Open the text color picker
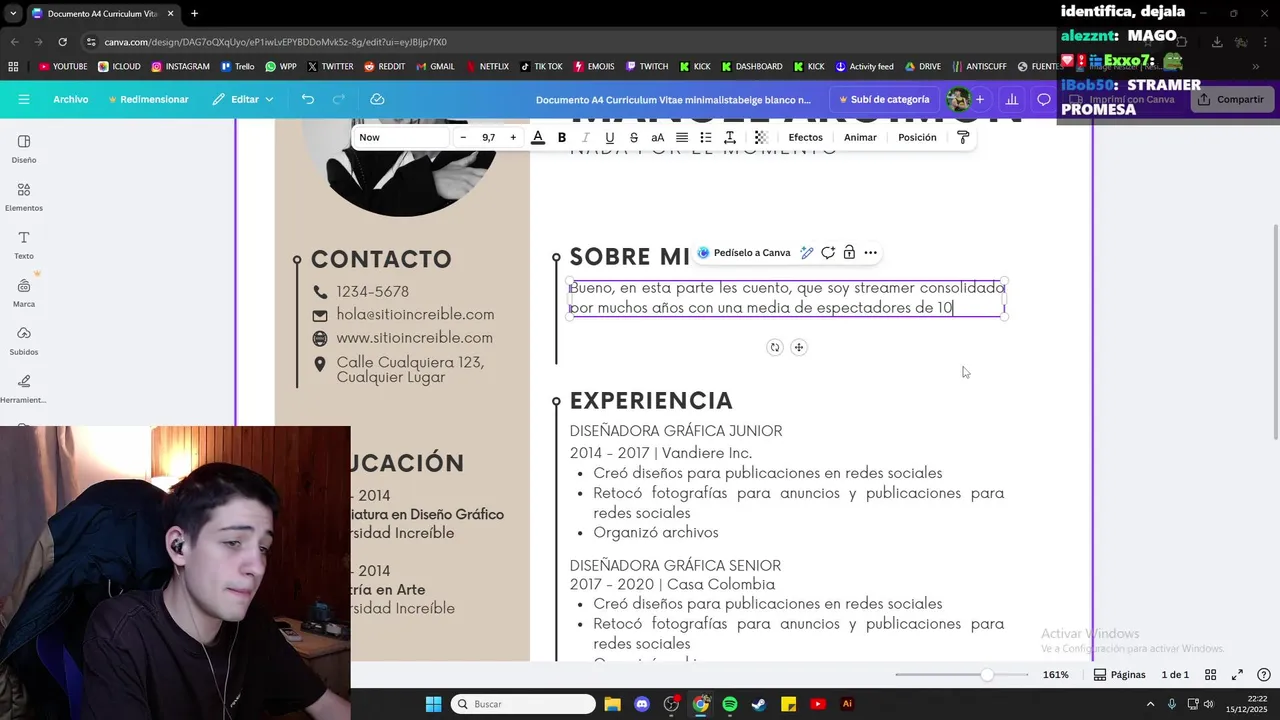 coord(538,137)
